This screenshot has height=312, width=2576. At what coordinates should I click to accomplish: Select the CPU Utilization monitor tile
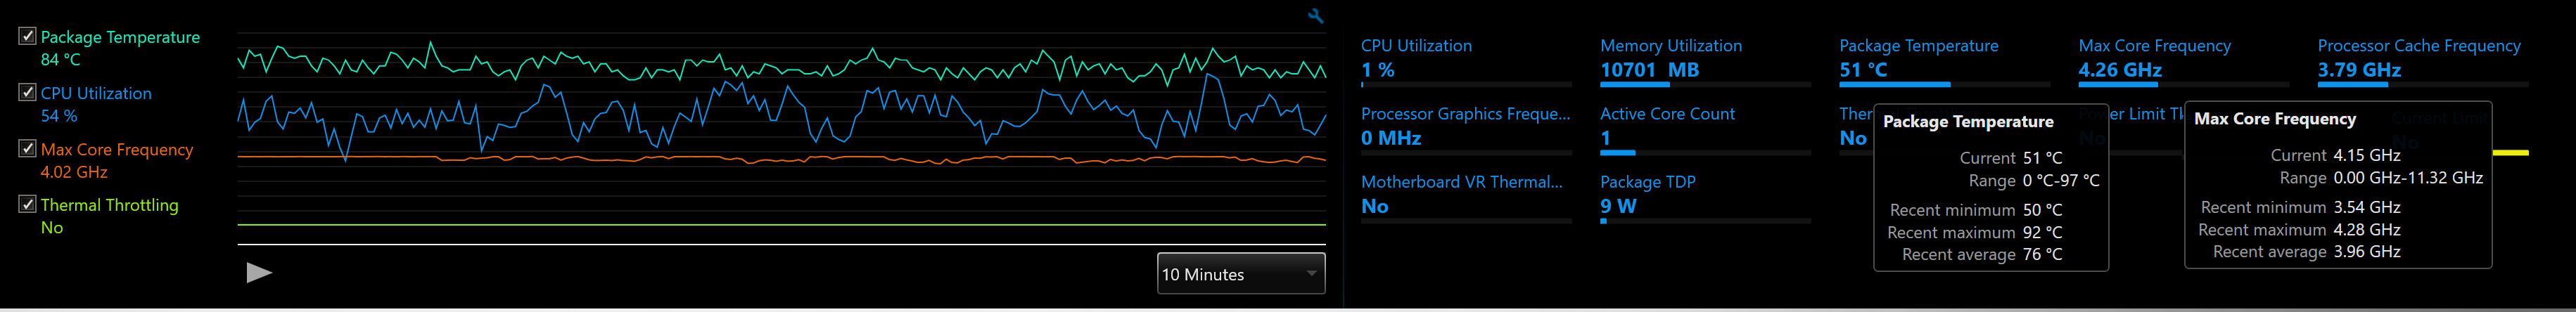click(x=1466, y=62)
